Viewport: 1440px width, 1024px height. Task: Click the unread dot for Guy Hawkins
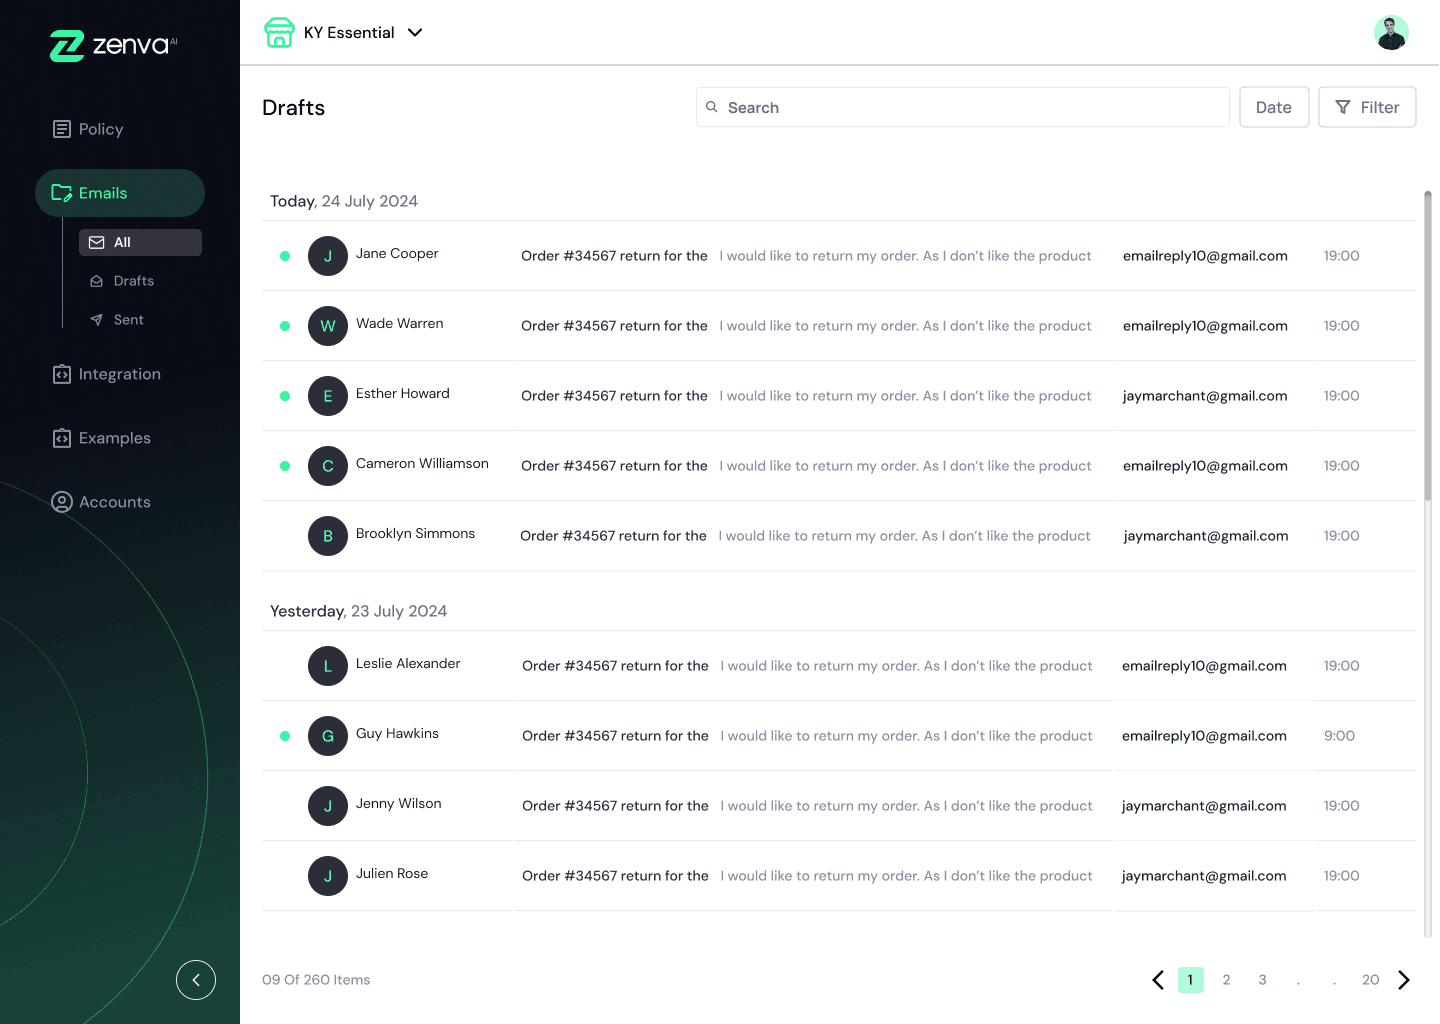285,736
